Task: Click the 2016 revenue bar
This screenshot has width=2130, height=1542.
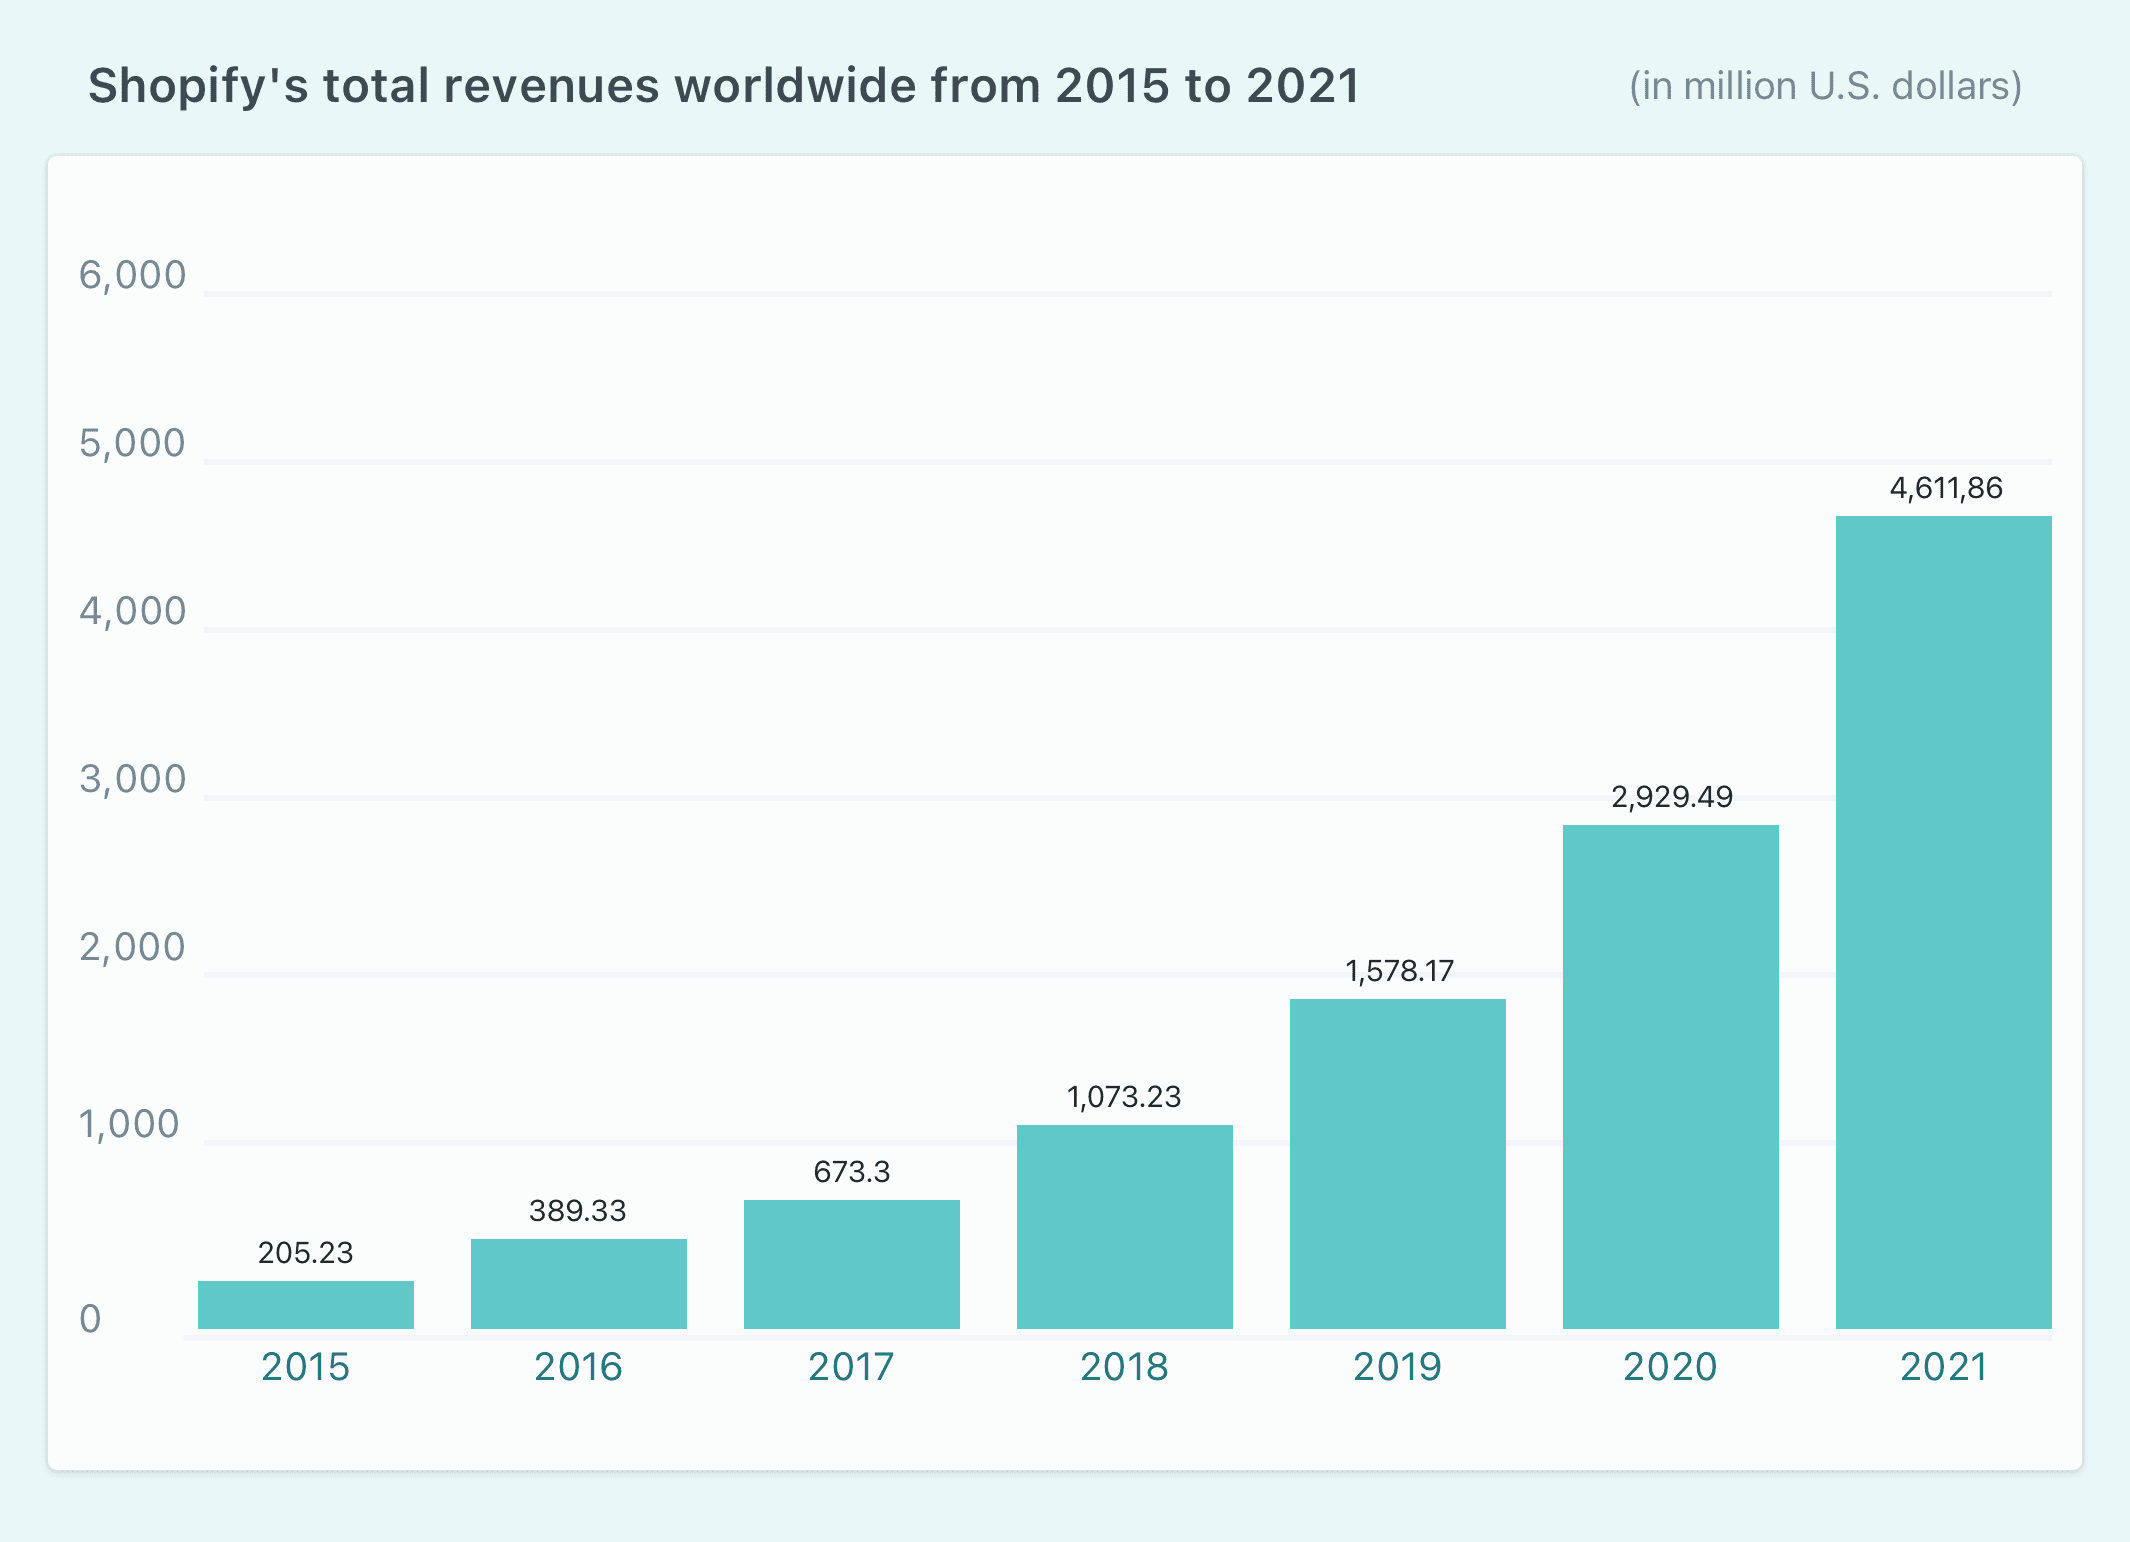Action: click(578, 1283)
